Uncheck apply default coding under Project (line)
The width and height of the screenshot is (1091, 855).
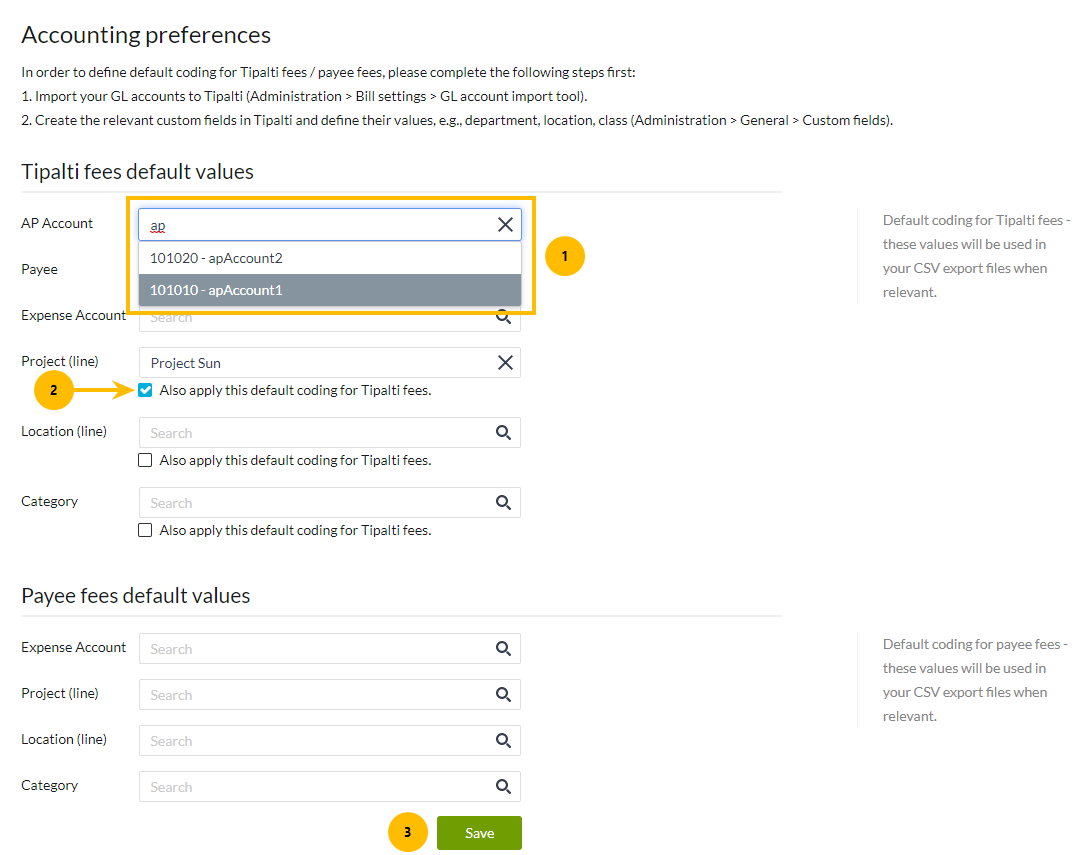pos(145,390)
